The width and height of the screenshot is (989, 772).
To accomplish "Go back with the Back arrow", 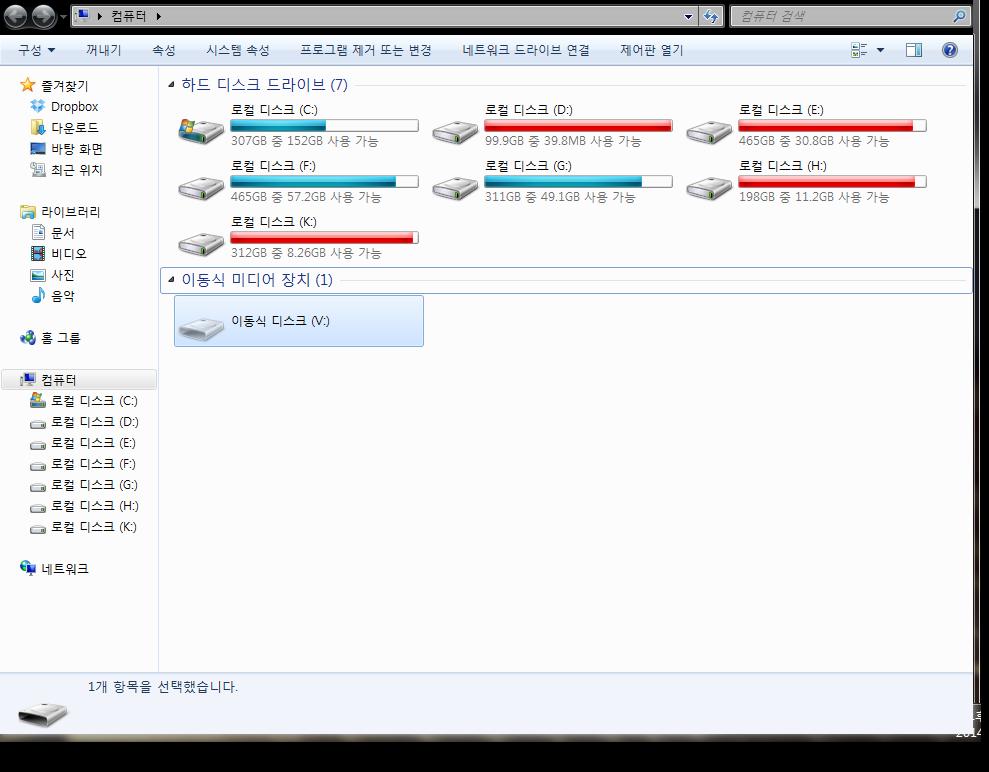I will point(16,16).
